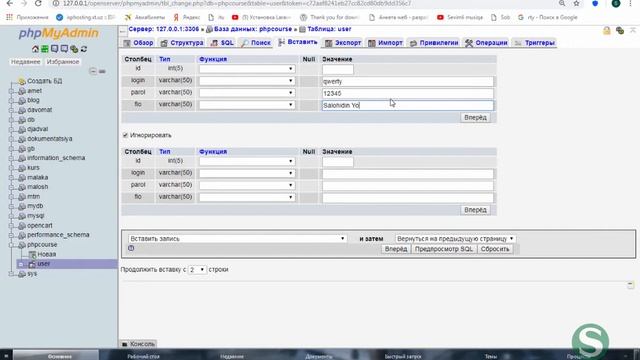640x360 pixels.
Task: Open the Операции tab
Action: pyautogui.click(x=487, y=42)
